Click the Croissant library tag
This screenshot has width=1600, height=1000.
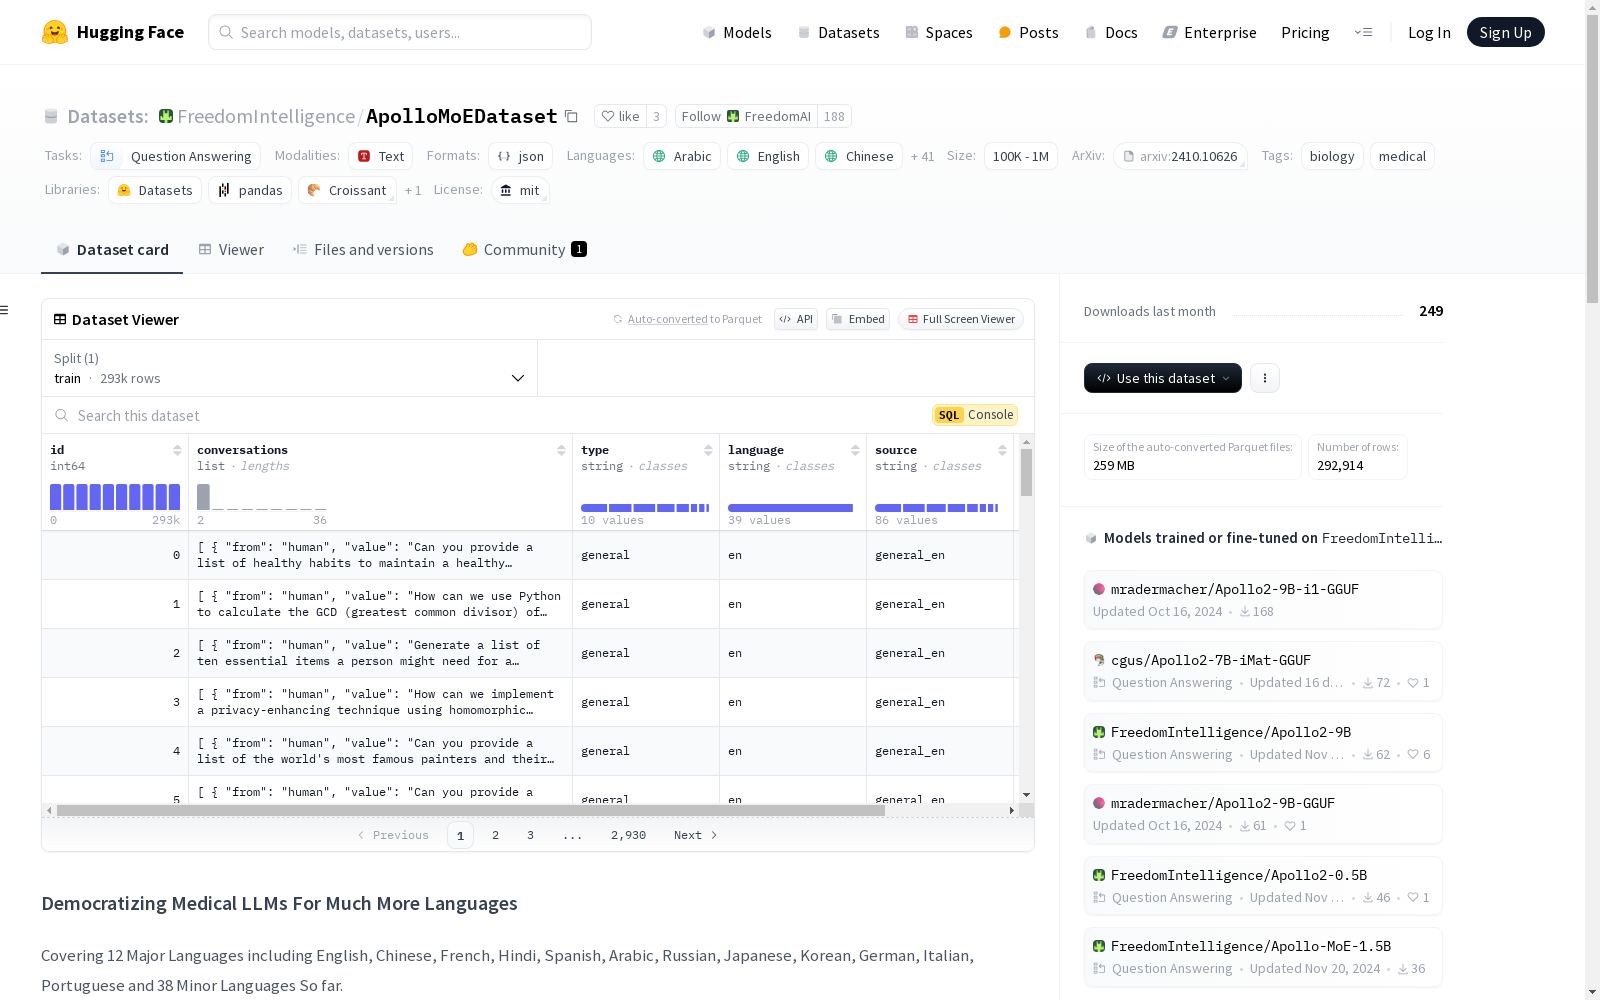(x=347, y=190)
